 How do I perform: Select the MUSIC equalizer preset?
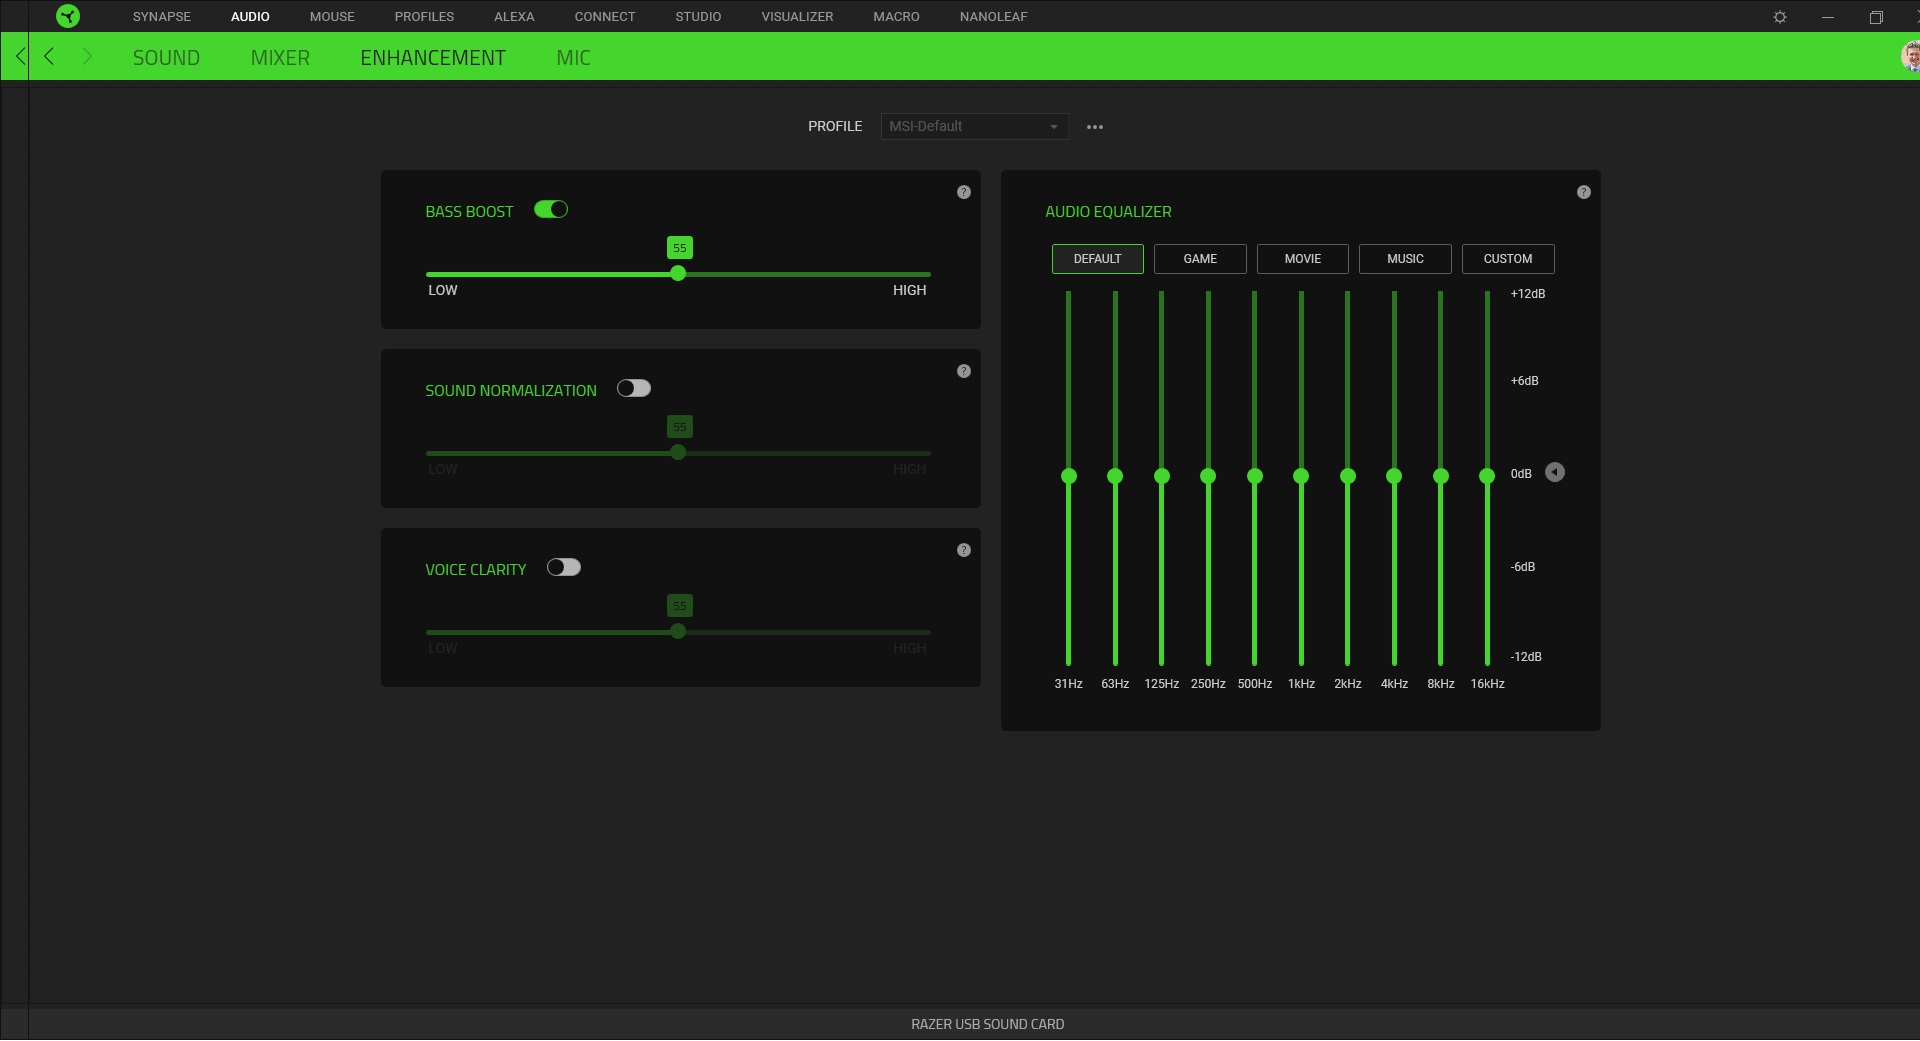[1405, 259]
